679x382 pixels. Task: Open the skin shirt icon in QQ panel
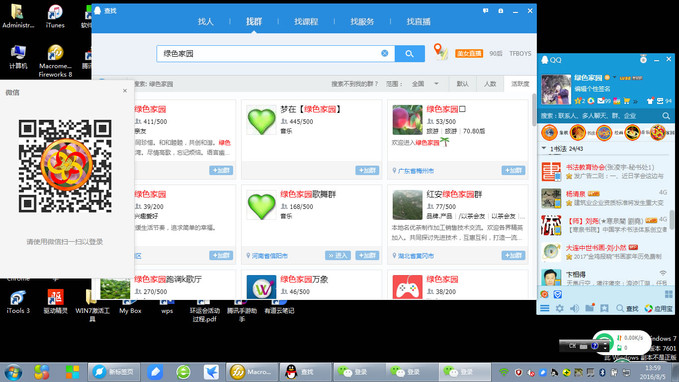650,101
